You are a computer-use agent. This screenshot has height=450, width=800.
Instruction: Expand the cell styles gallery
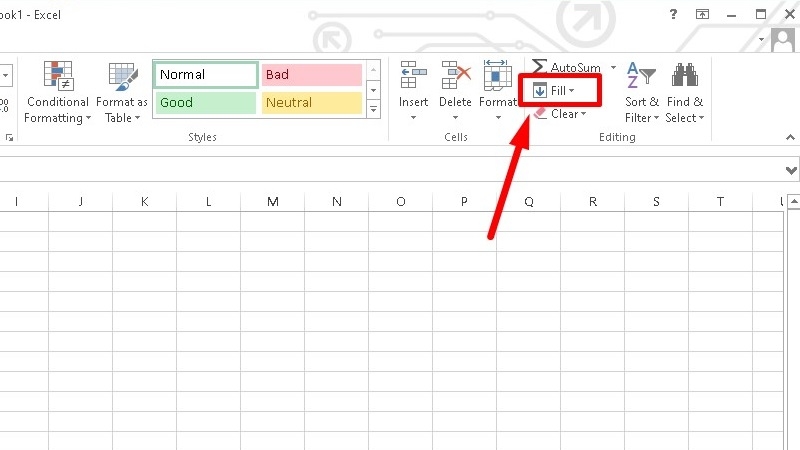[374, 108]
